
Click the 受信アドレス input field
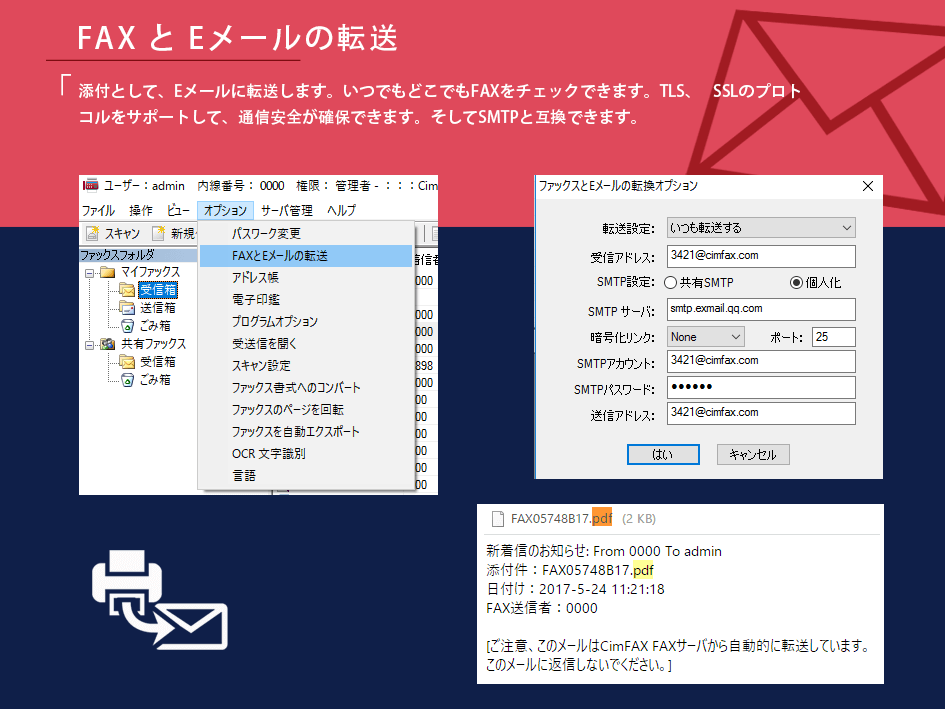click(x=761, y=256)
